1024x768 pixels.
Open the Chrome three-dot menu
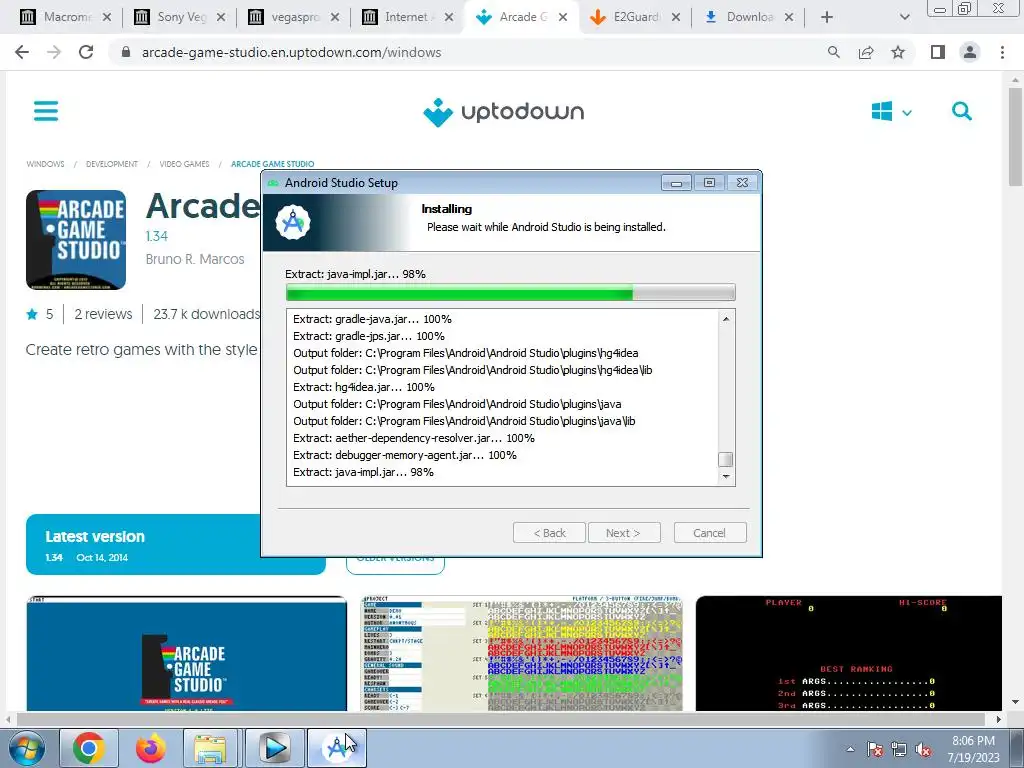1002,52
